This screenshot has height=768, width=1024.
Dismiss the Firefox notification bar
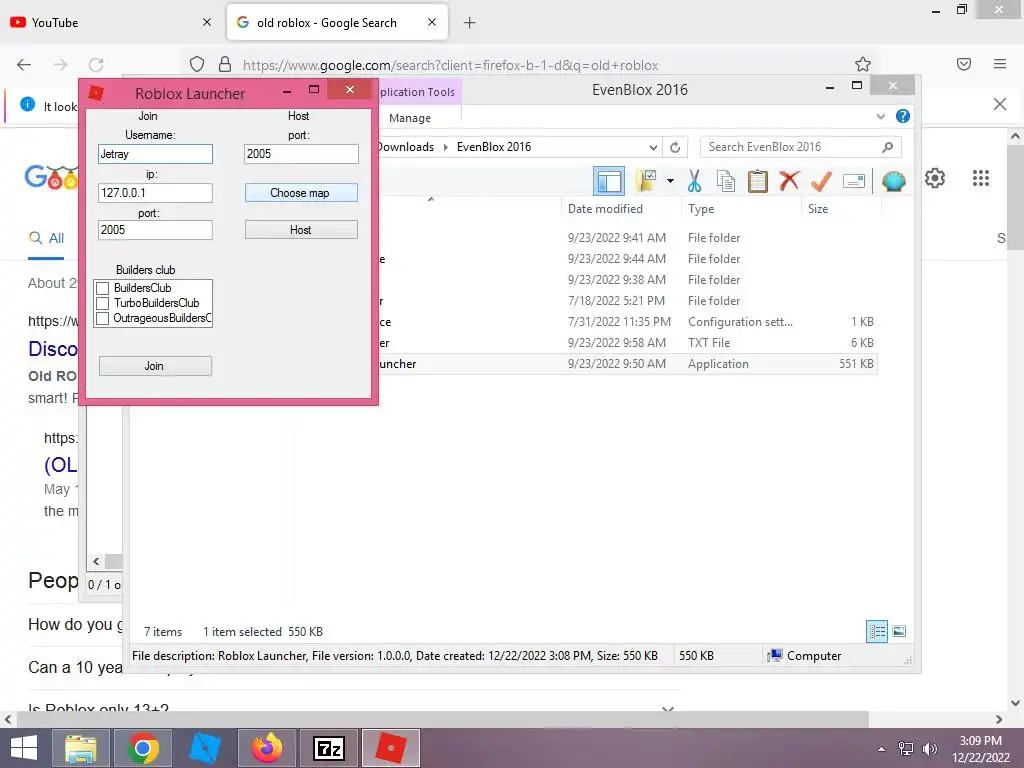tap(999, 104)
